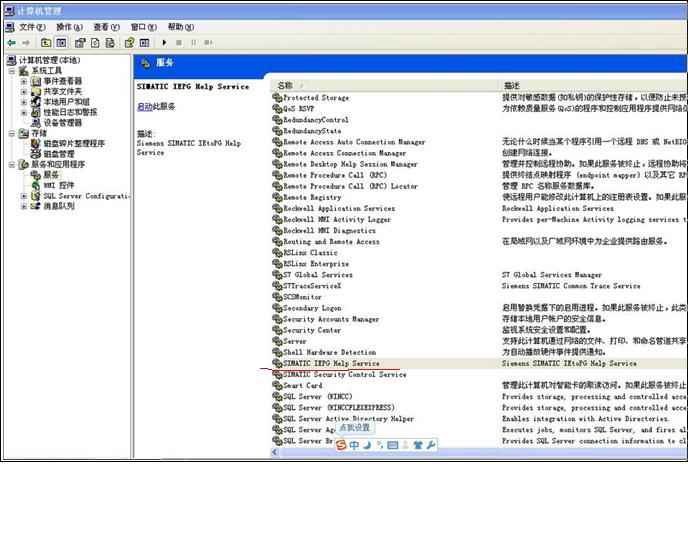Toggle the Show/Hide Console Tree toolbar icon

(61, 43)
